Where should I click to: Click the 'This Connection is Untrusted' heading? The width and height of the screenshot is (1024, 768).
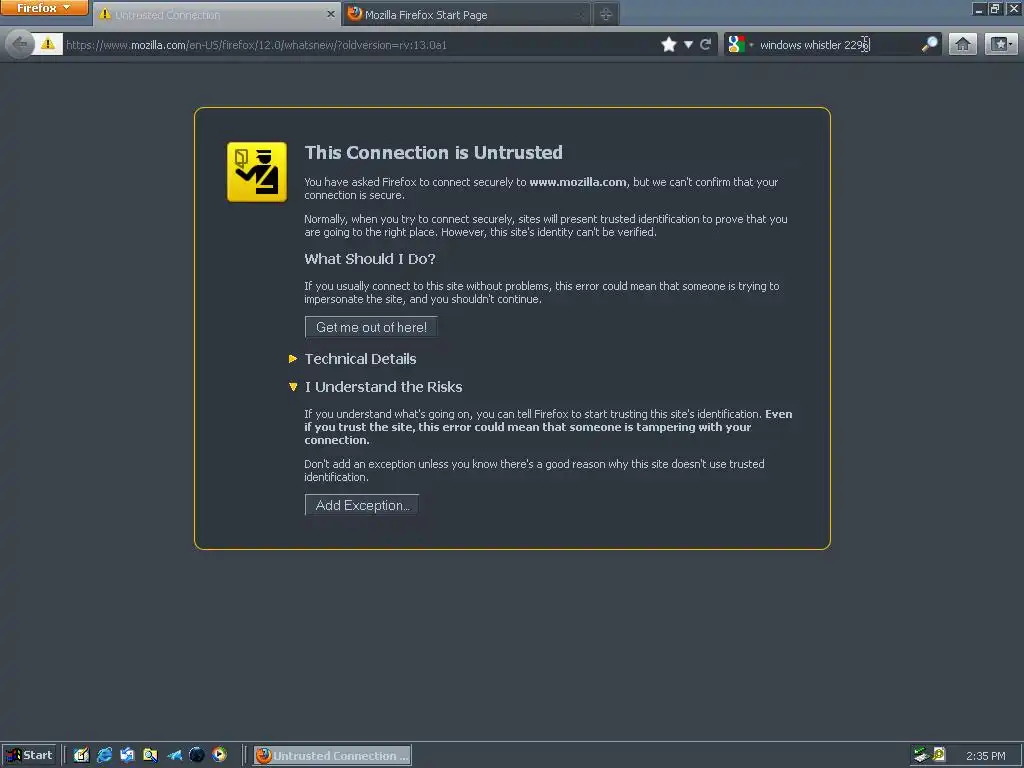(434, 153)
